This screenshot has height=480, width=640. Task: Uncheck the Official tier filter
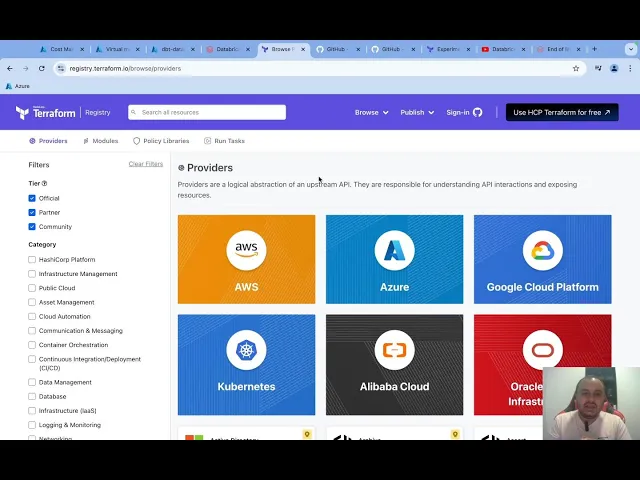[x=32, y=198]
